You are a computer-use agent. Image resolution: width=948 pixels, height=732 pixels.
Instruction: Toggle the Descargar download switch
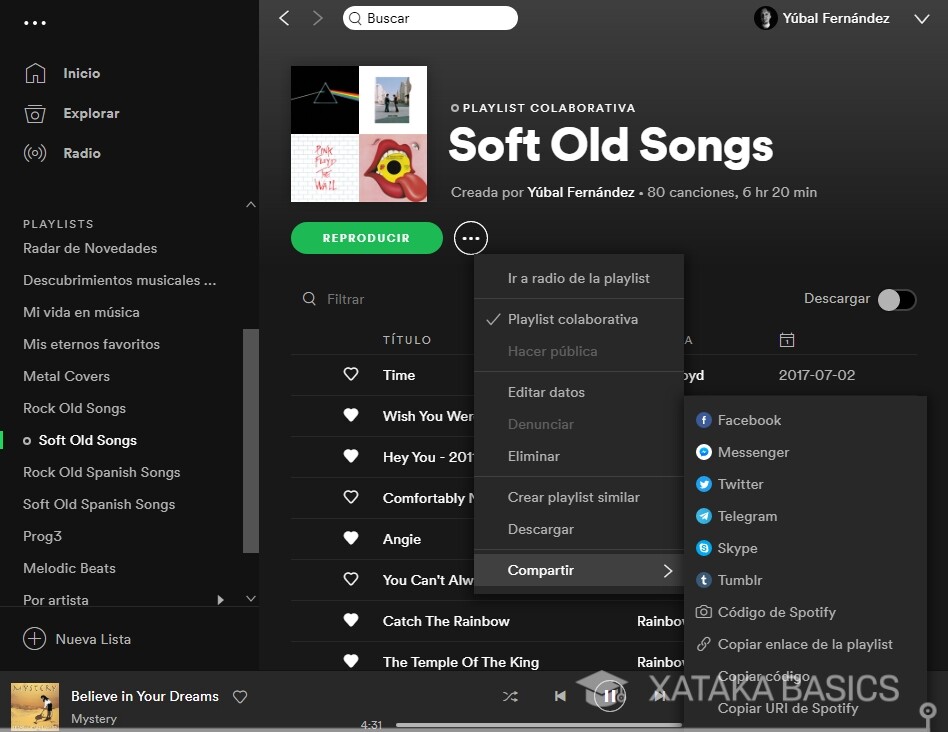click(896, 299)
